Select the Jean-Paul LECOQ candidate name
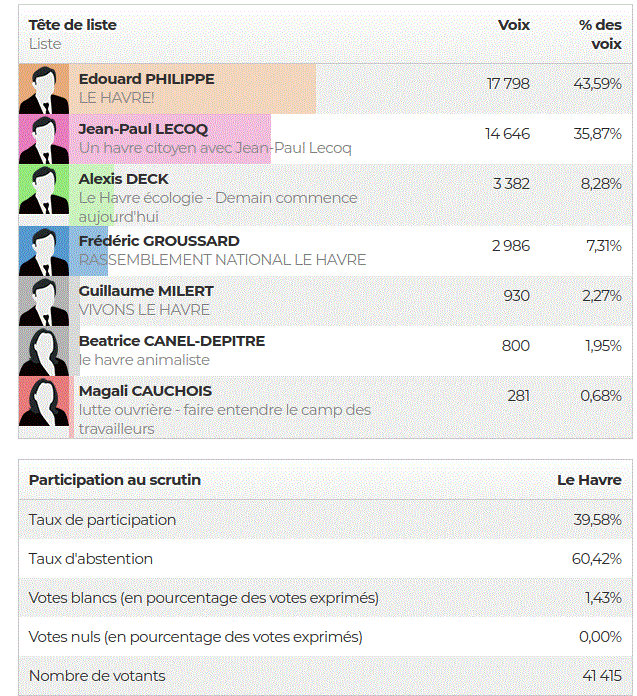 point(143,129)
